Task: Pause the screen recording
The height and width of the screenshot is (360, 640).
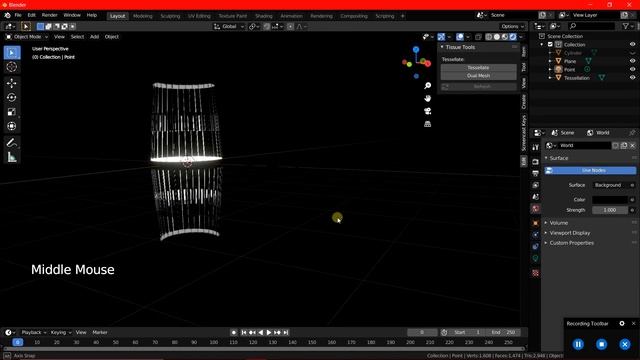Action: pos(578,344)
